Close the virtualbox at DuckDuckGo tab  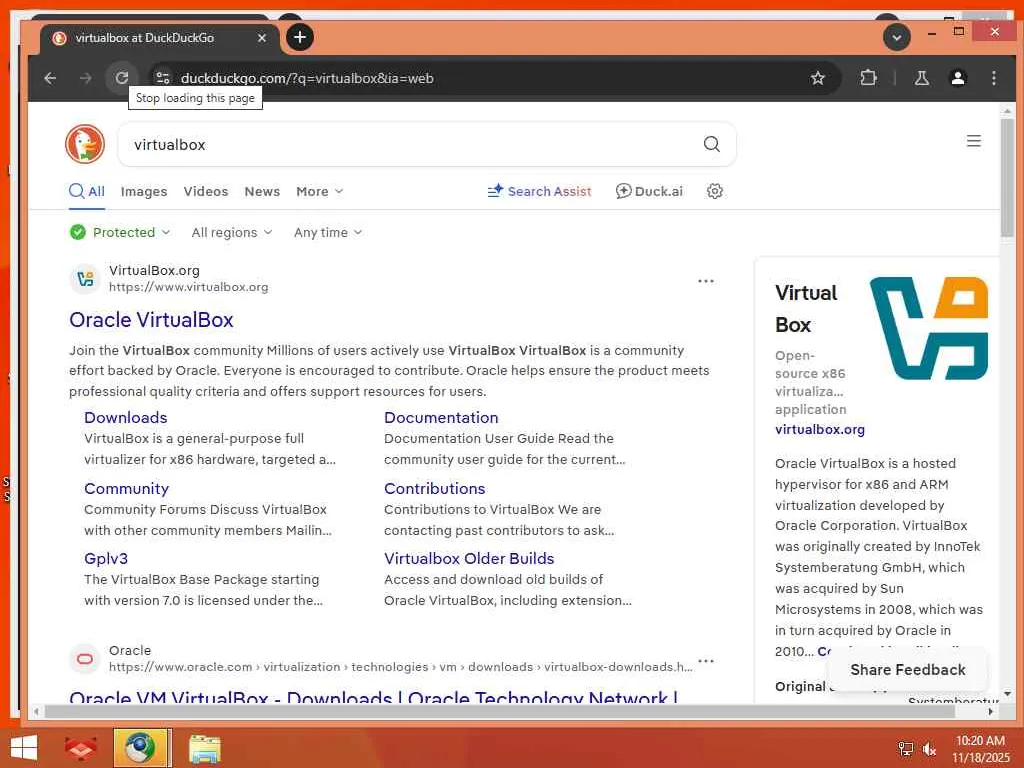[x=262, y=38]
